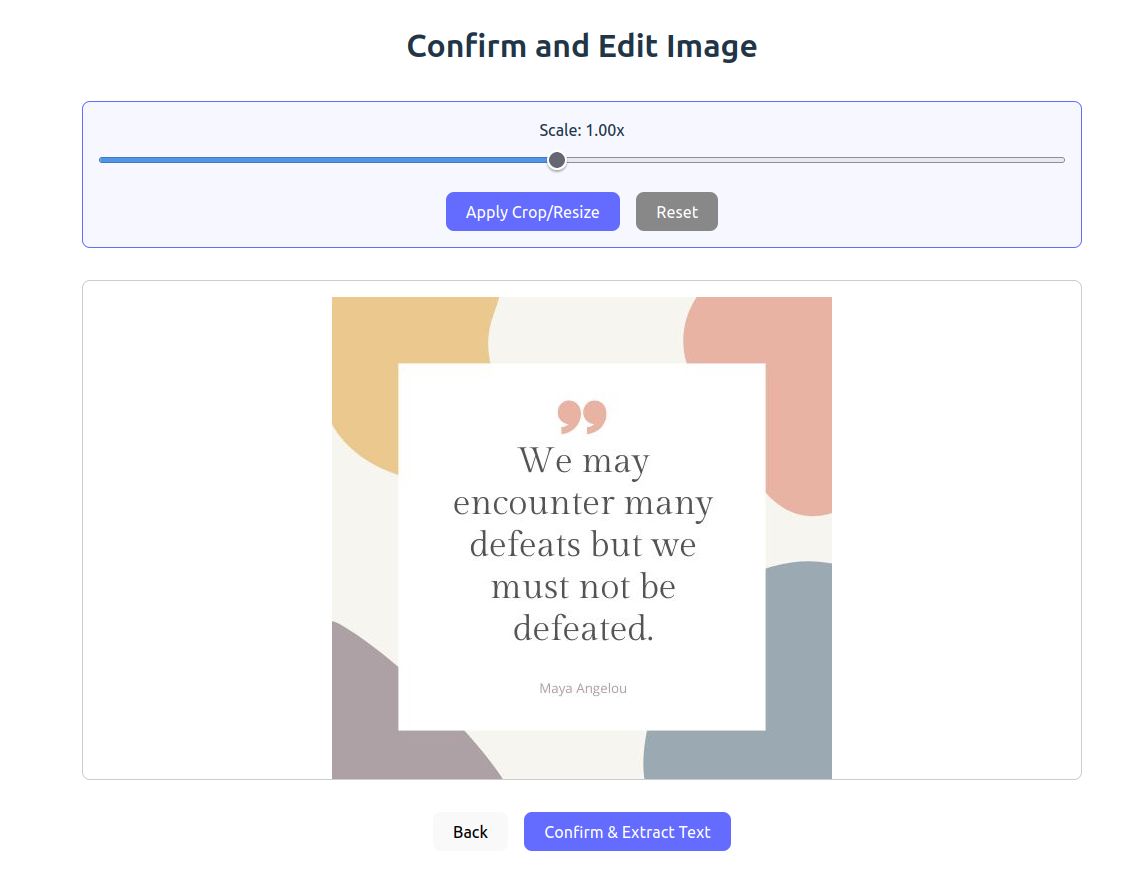1139x870 pixels.
Task: Go back using the Back button
Action: pyautogui.click(x=470, y=832)
